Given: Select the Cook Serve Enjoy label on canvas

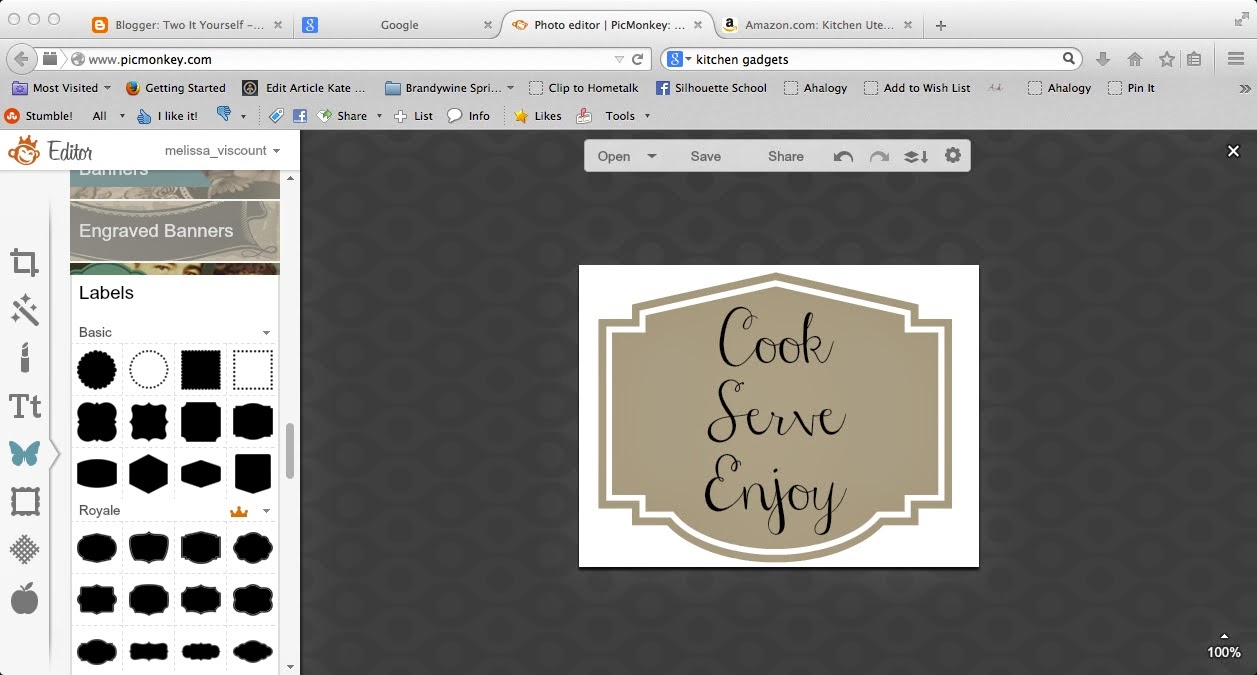Looking at the screenshot, I should click(775, 415).
